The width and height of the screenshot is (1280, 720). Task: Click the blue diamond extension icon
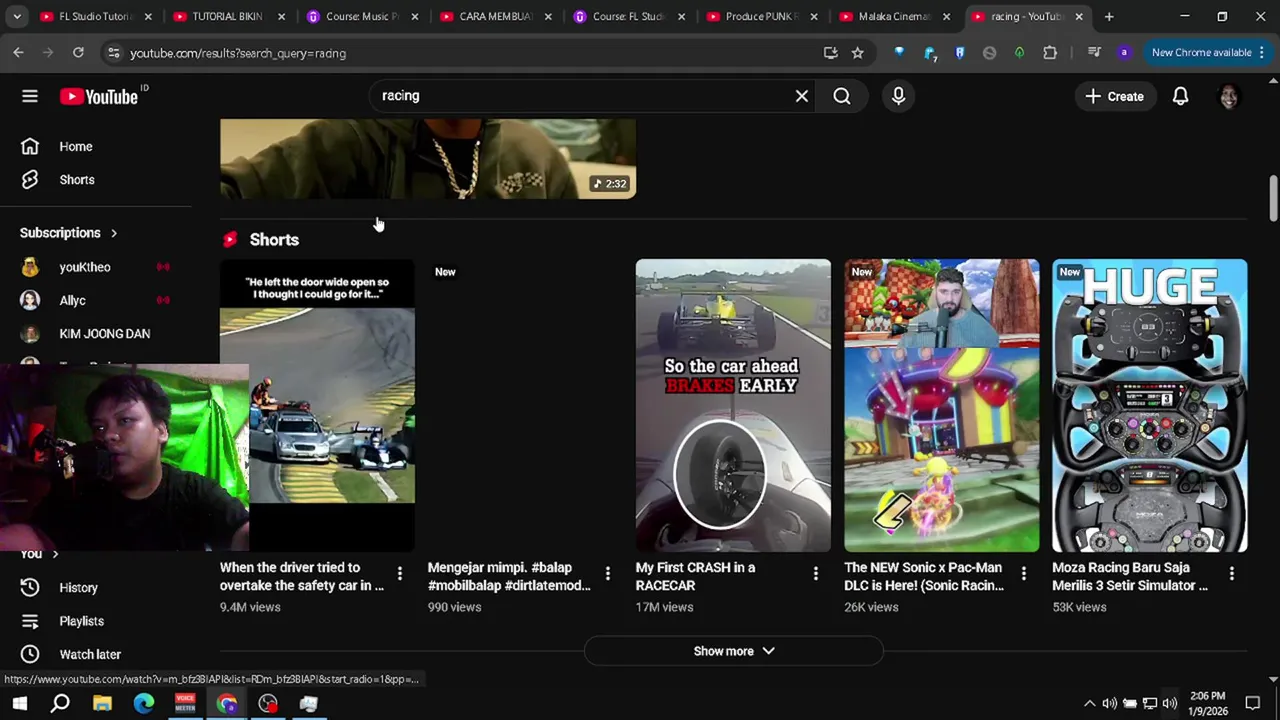[x=899, y=52]
